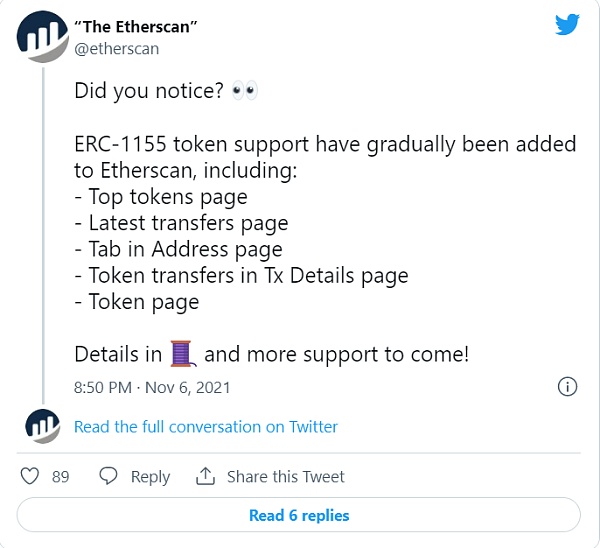Open "The Etherscan" display name
Viewport: 600px width, 548px height.
(x=136, y=26)
